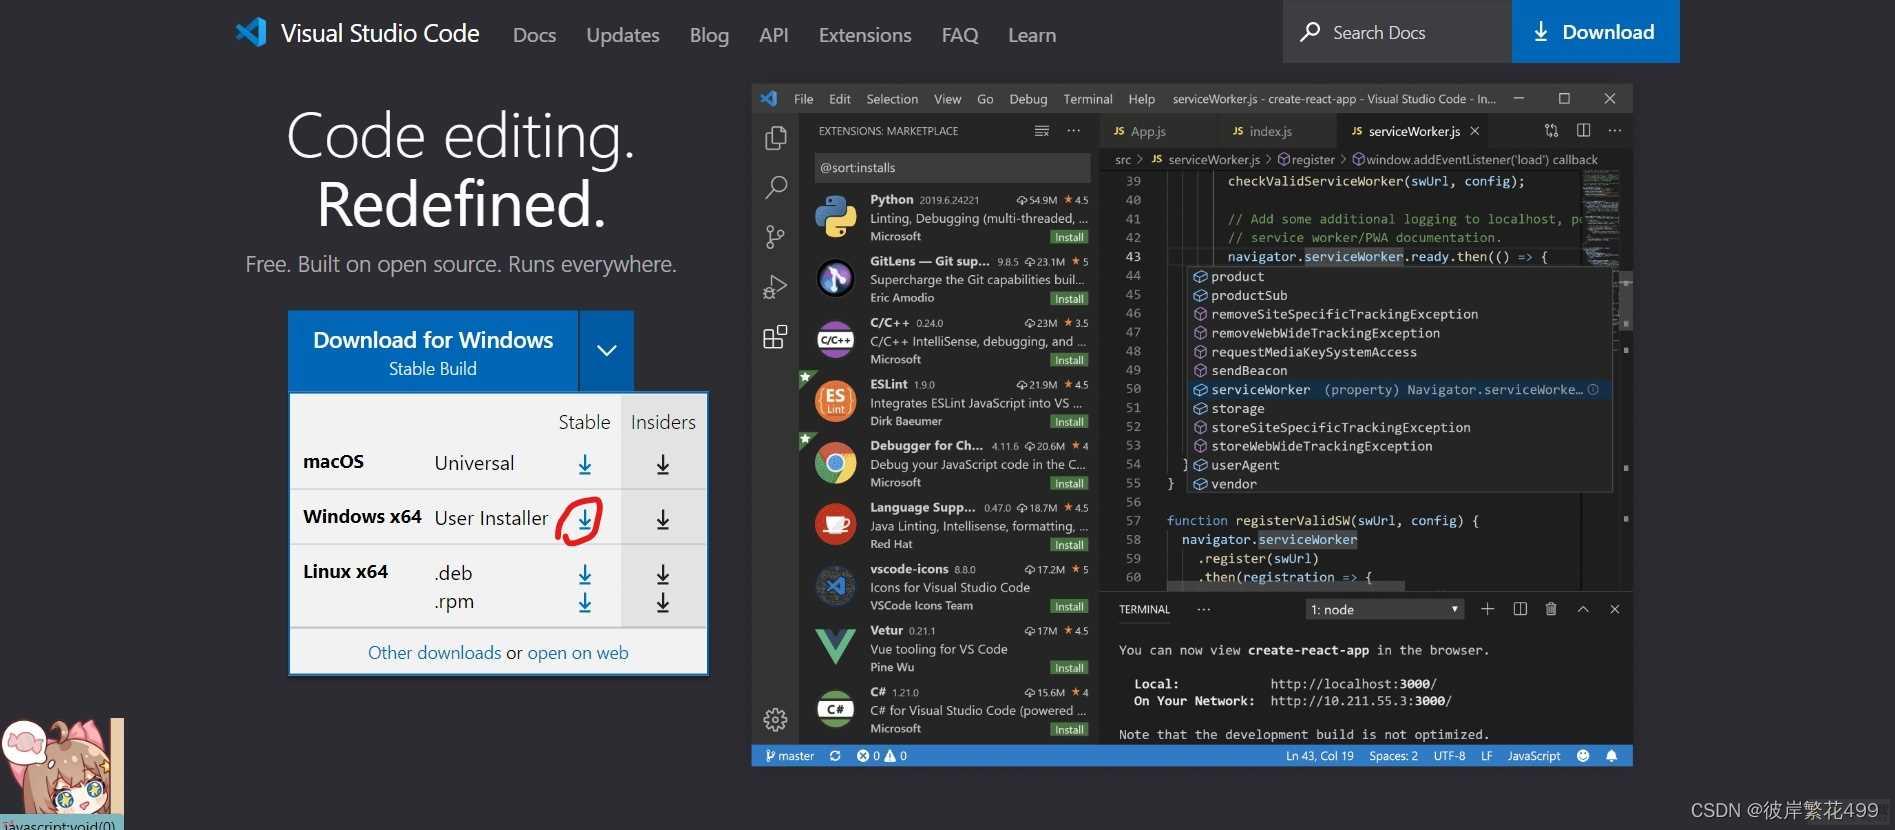
Task: Download Linux .deb Insiders package
Action: coord(663,575)
